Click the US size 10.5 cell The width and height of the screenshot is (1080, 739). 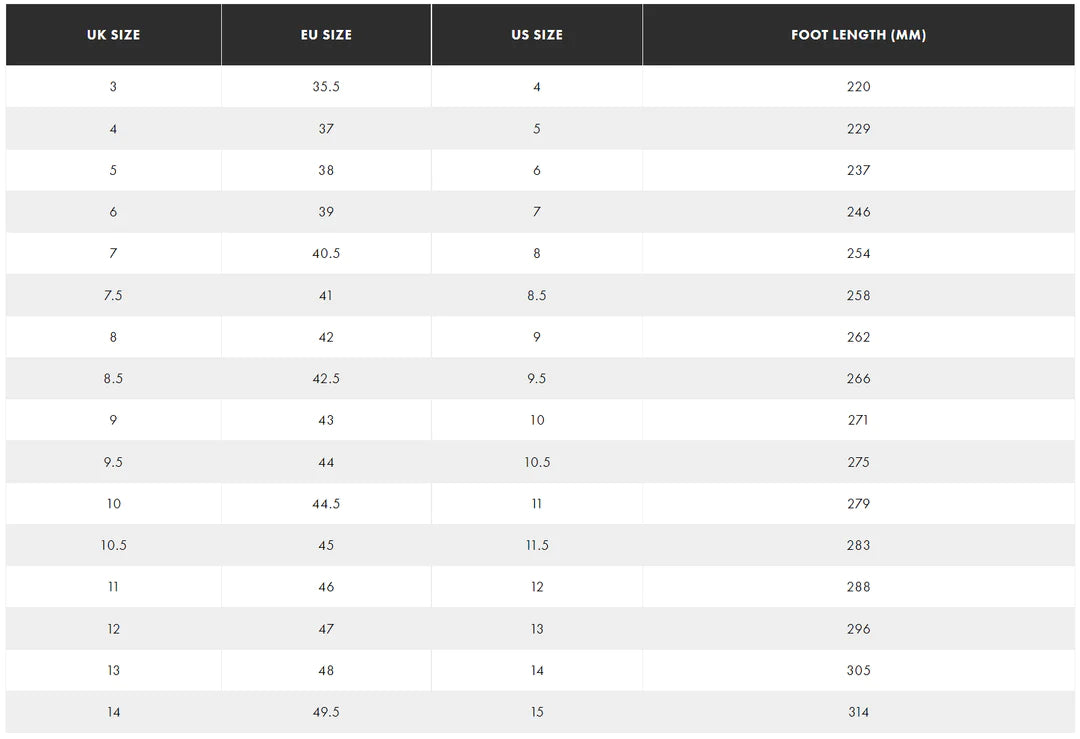(537, 463)
